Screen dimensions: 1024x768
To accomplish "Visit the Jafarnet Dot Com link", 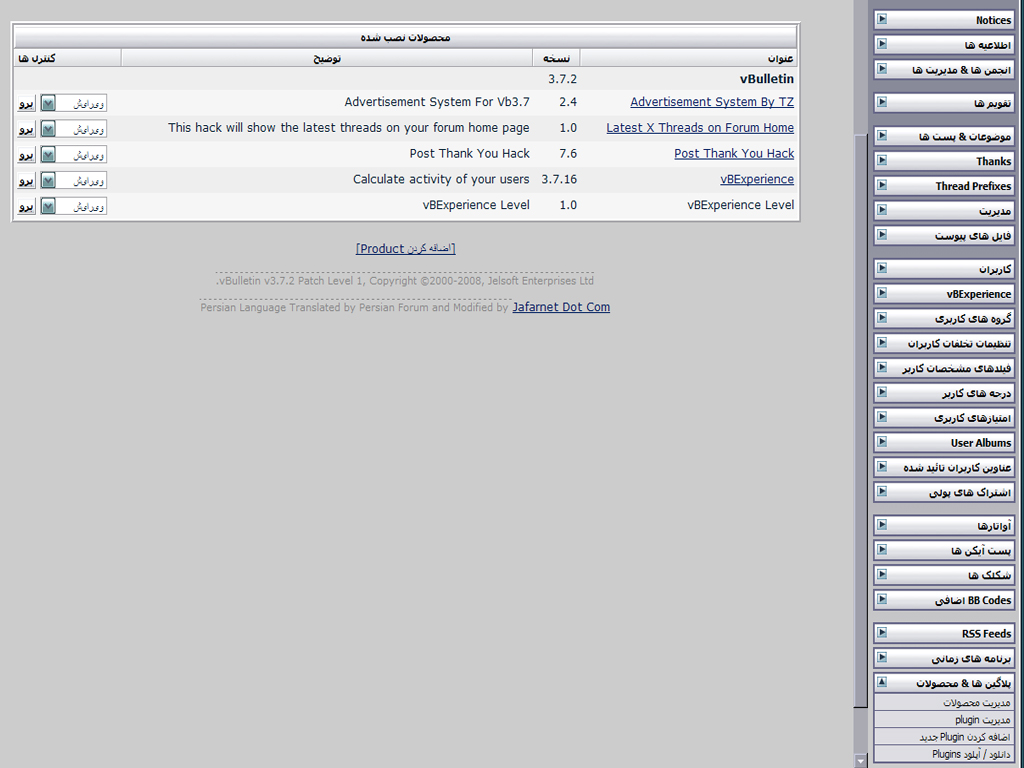I will (x=561, y=307).
